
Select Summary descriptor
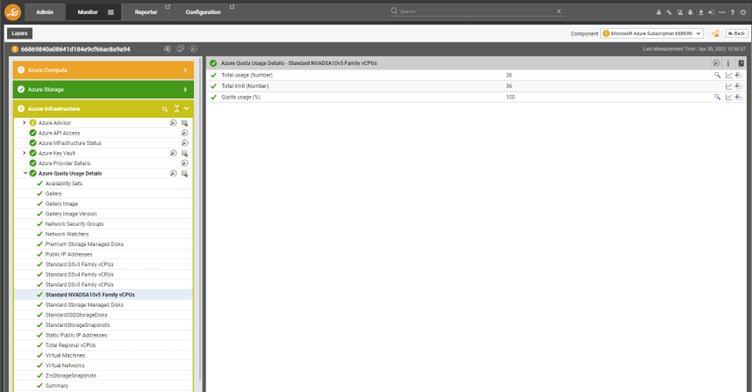coord(57,386)
